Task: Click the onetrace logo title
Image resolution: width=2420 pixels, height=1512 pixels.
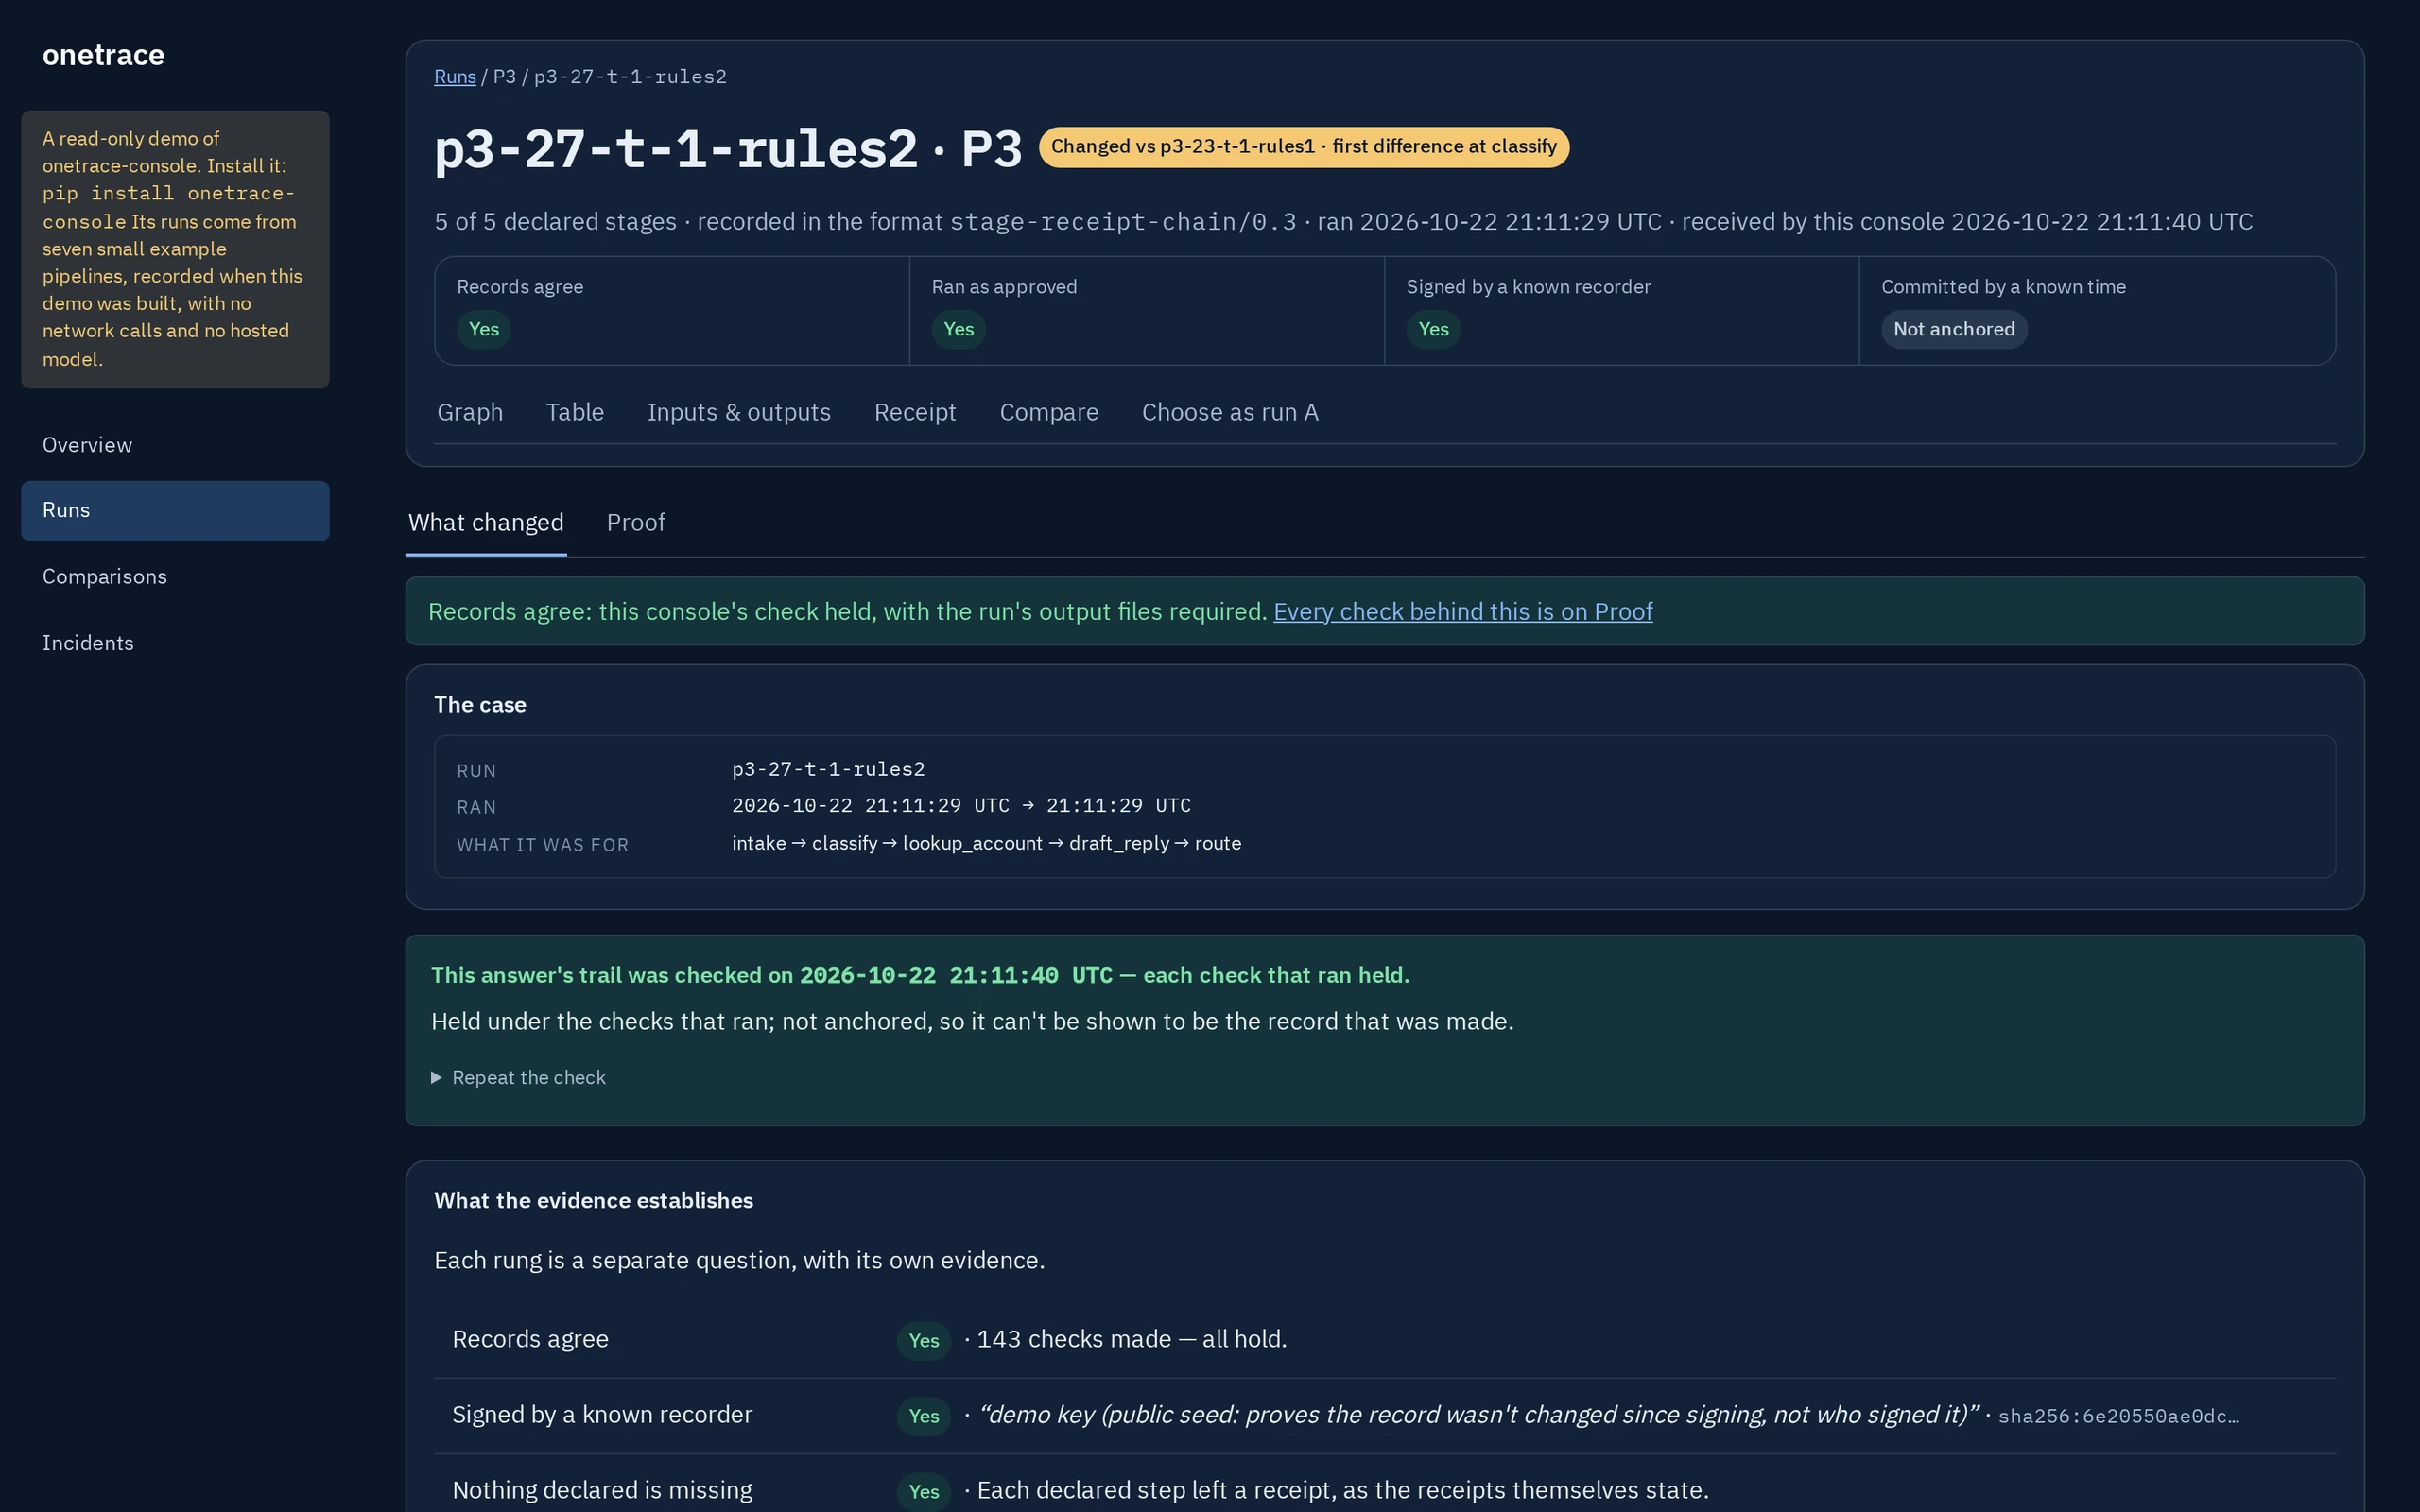Action: tap(103, 55)
